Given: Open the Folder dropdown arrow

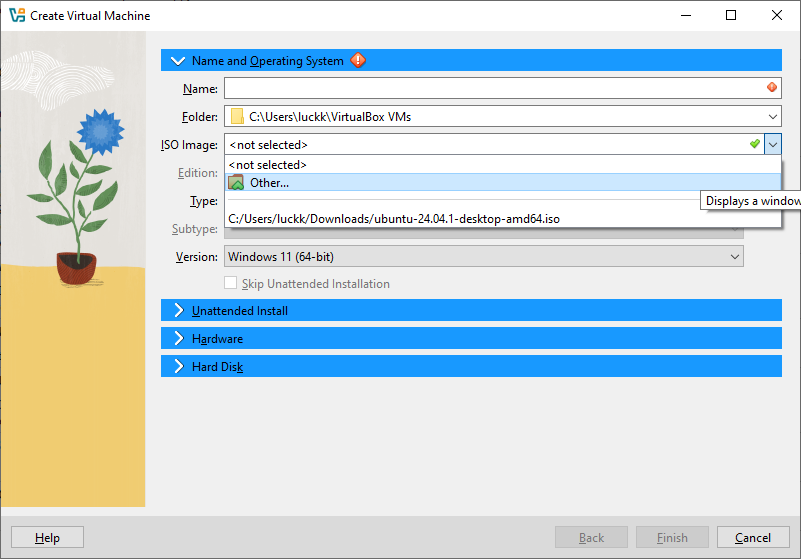Looking at the screenshot, I should coord(773,117).
